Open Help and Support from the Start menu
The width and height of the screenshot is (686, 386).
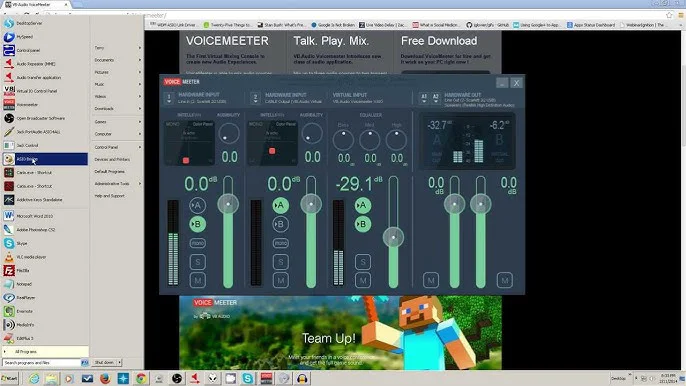[117, 196]
